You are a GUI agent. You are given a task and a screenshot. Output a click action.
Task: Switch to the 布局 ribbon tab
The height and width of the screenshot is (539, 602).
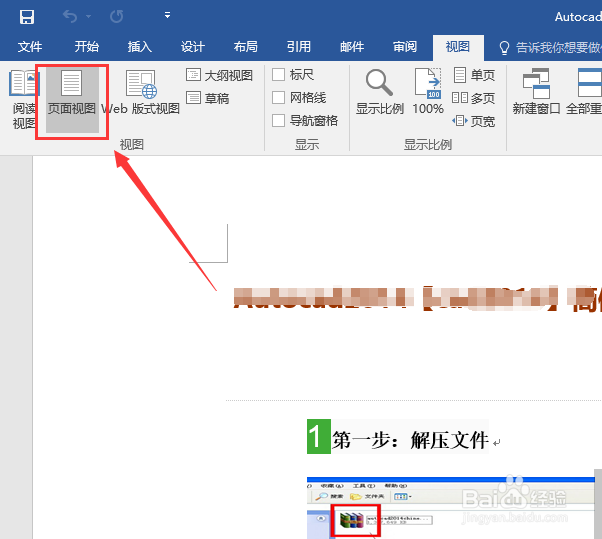246,47
